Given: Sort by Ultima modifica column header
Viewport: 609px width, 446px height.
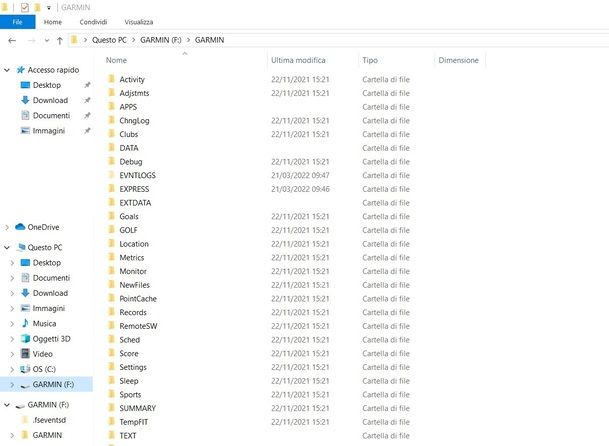Looking at the screenshot, I should click(298, 60).
